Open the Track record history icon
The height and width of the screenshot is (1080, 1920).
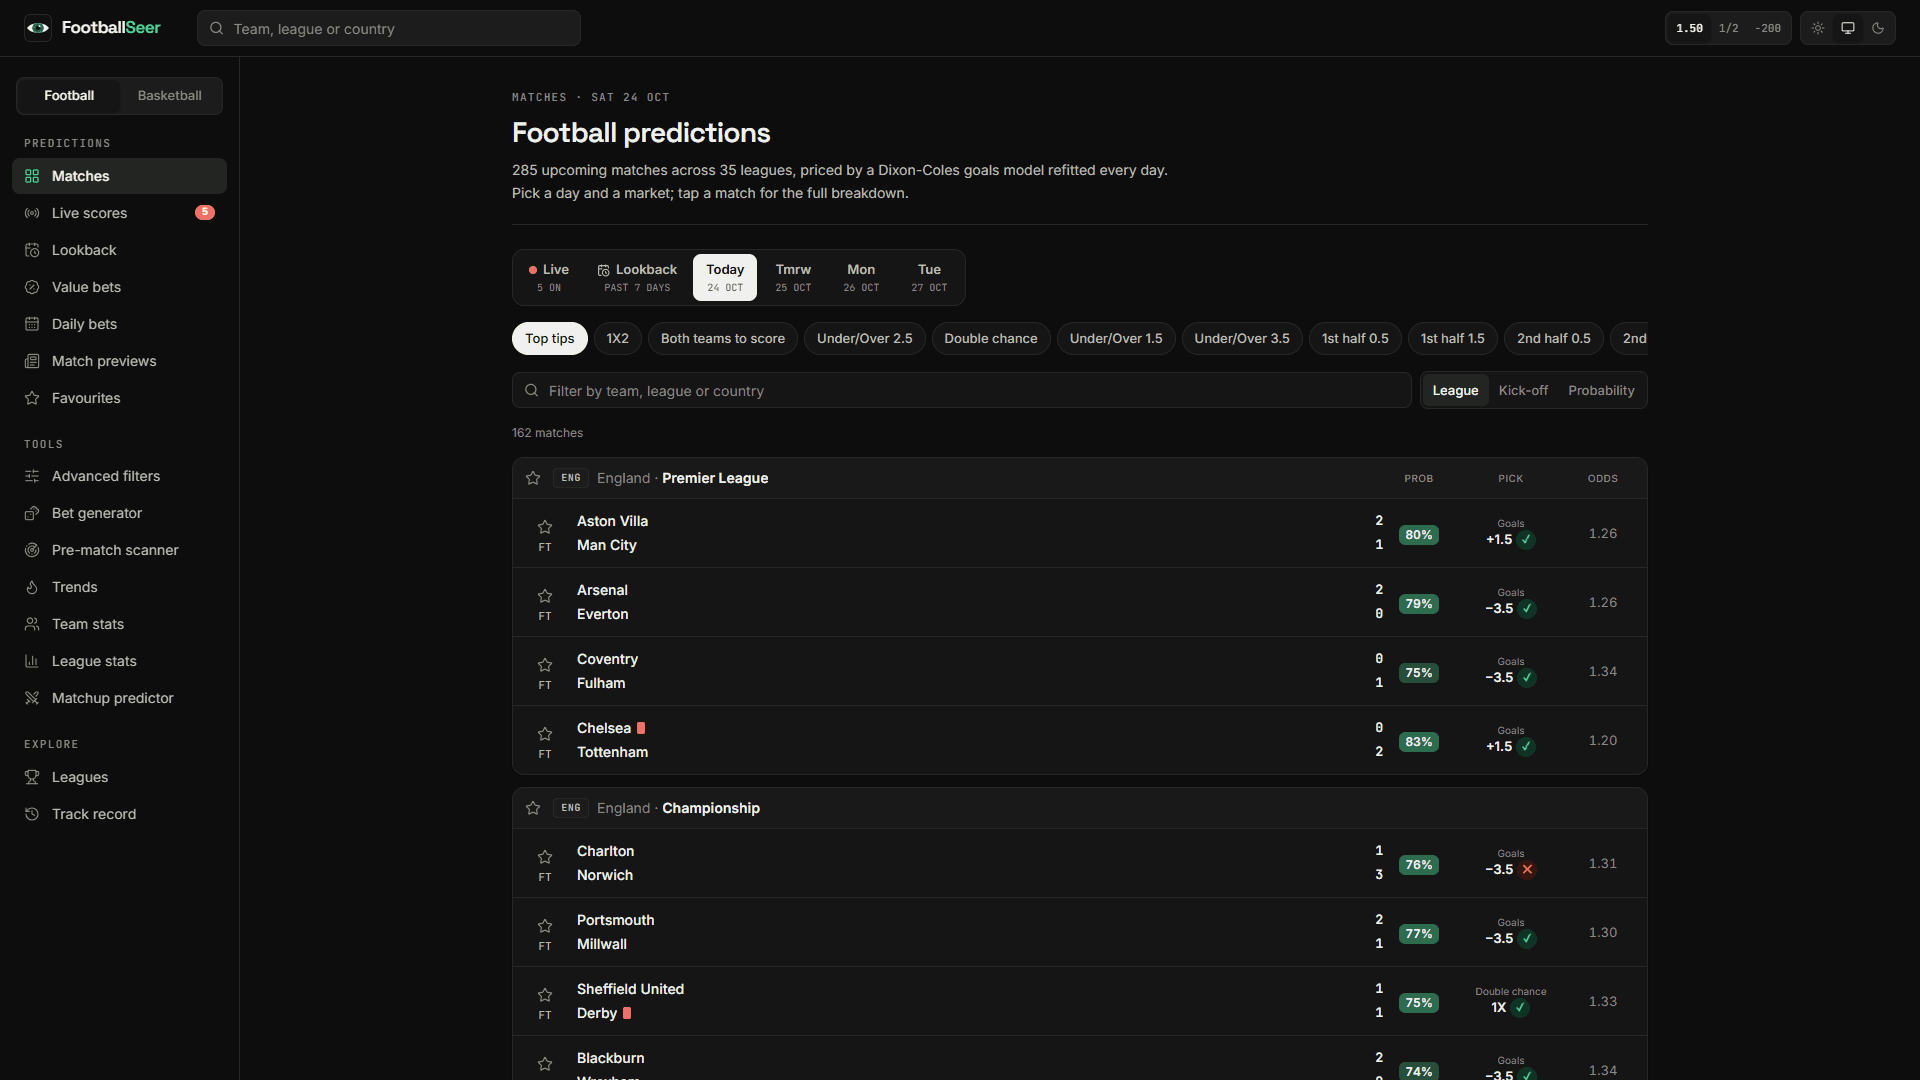32,814
